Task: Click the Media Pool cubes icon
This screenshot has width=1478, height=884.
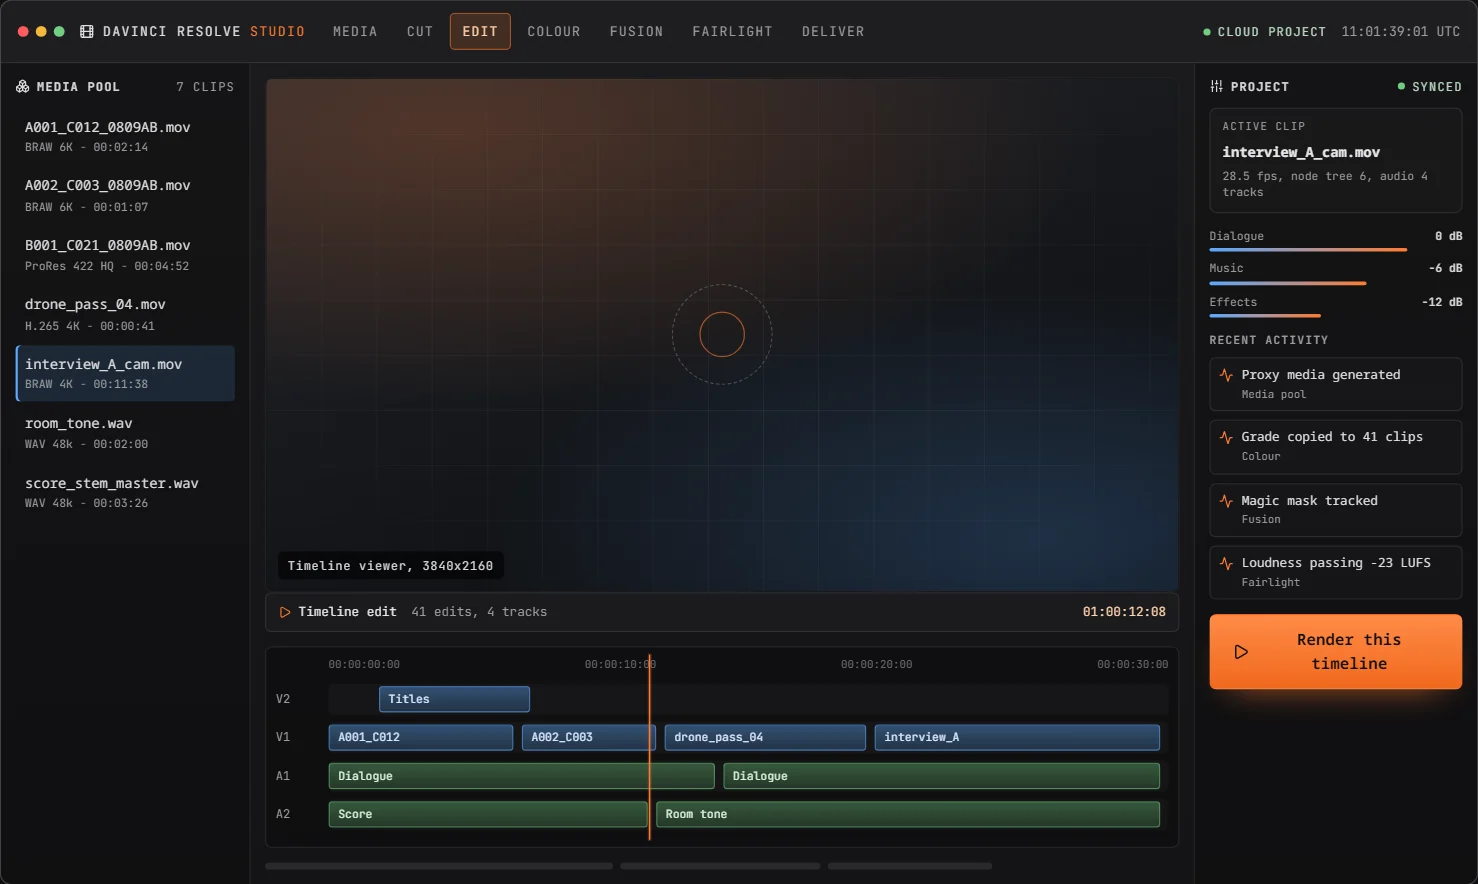Action: (x=22, y=87)
